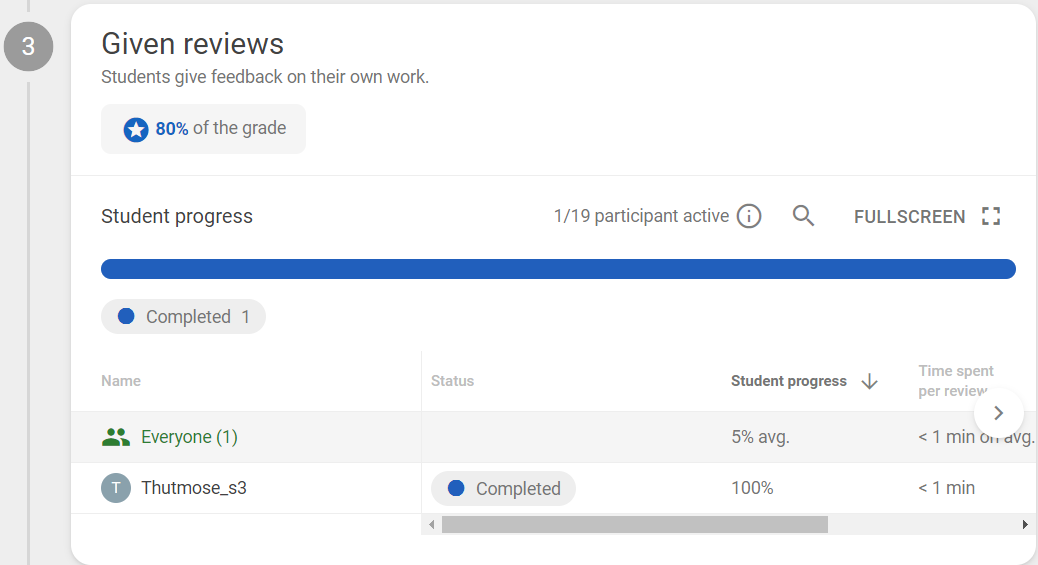Image resolution: width=1038 pixels, height=565 pixels.
Task: Click the scrollbar left arrow
Action: pyautogui.click(x=432, y=525)
